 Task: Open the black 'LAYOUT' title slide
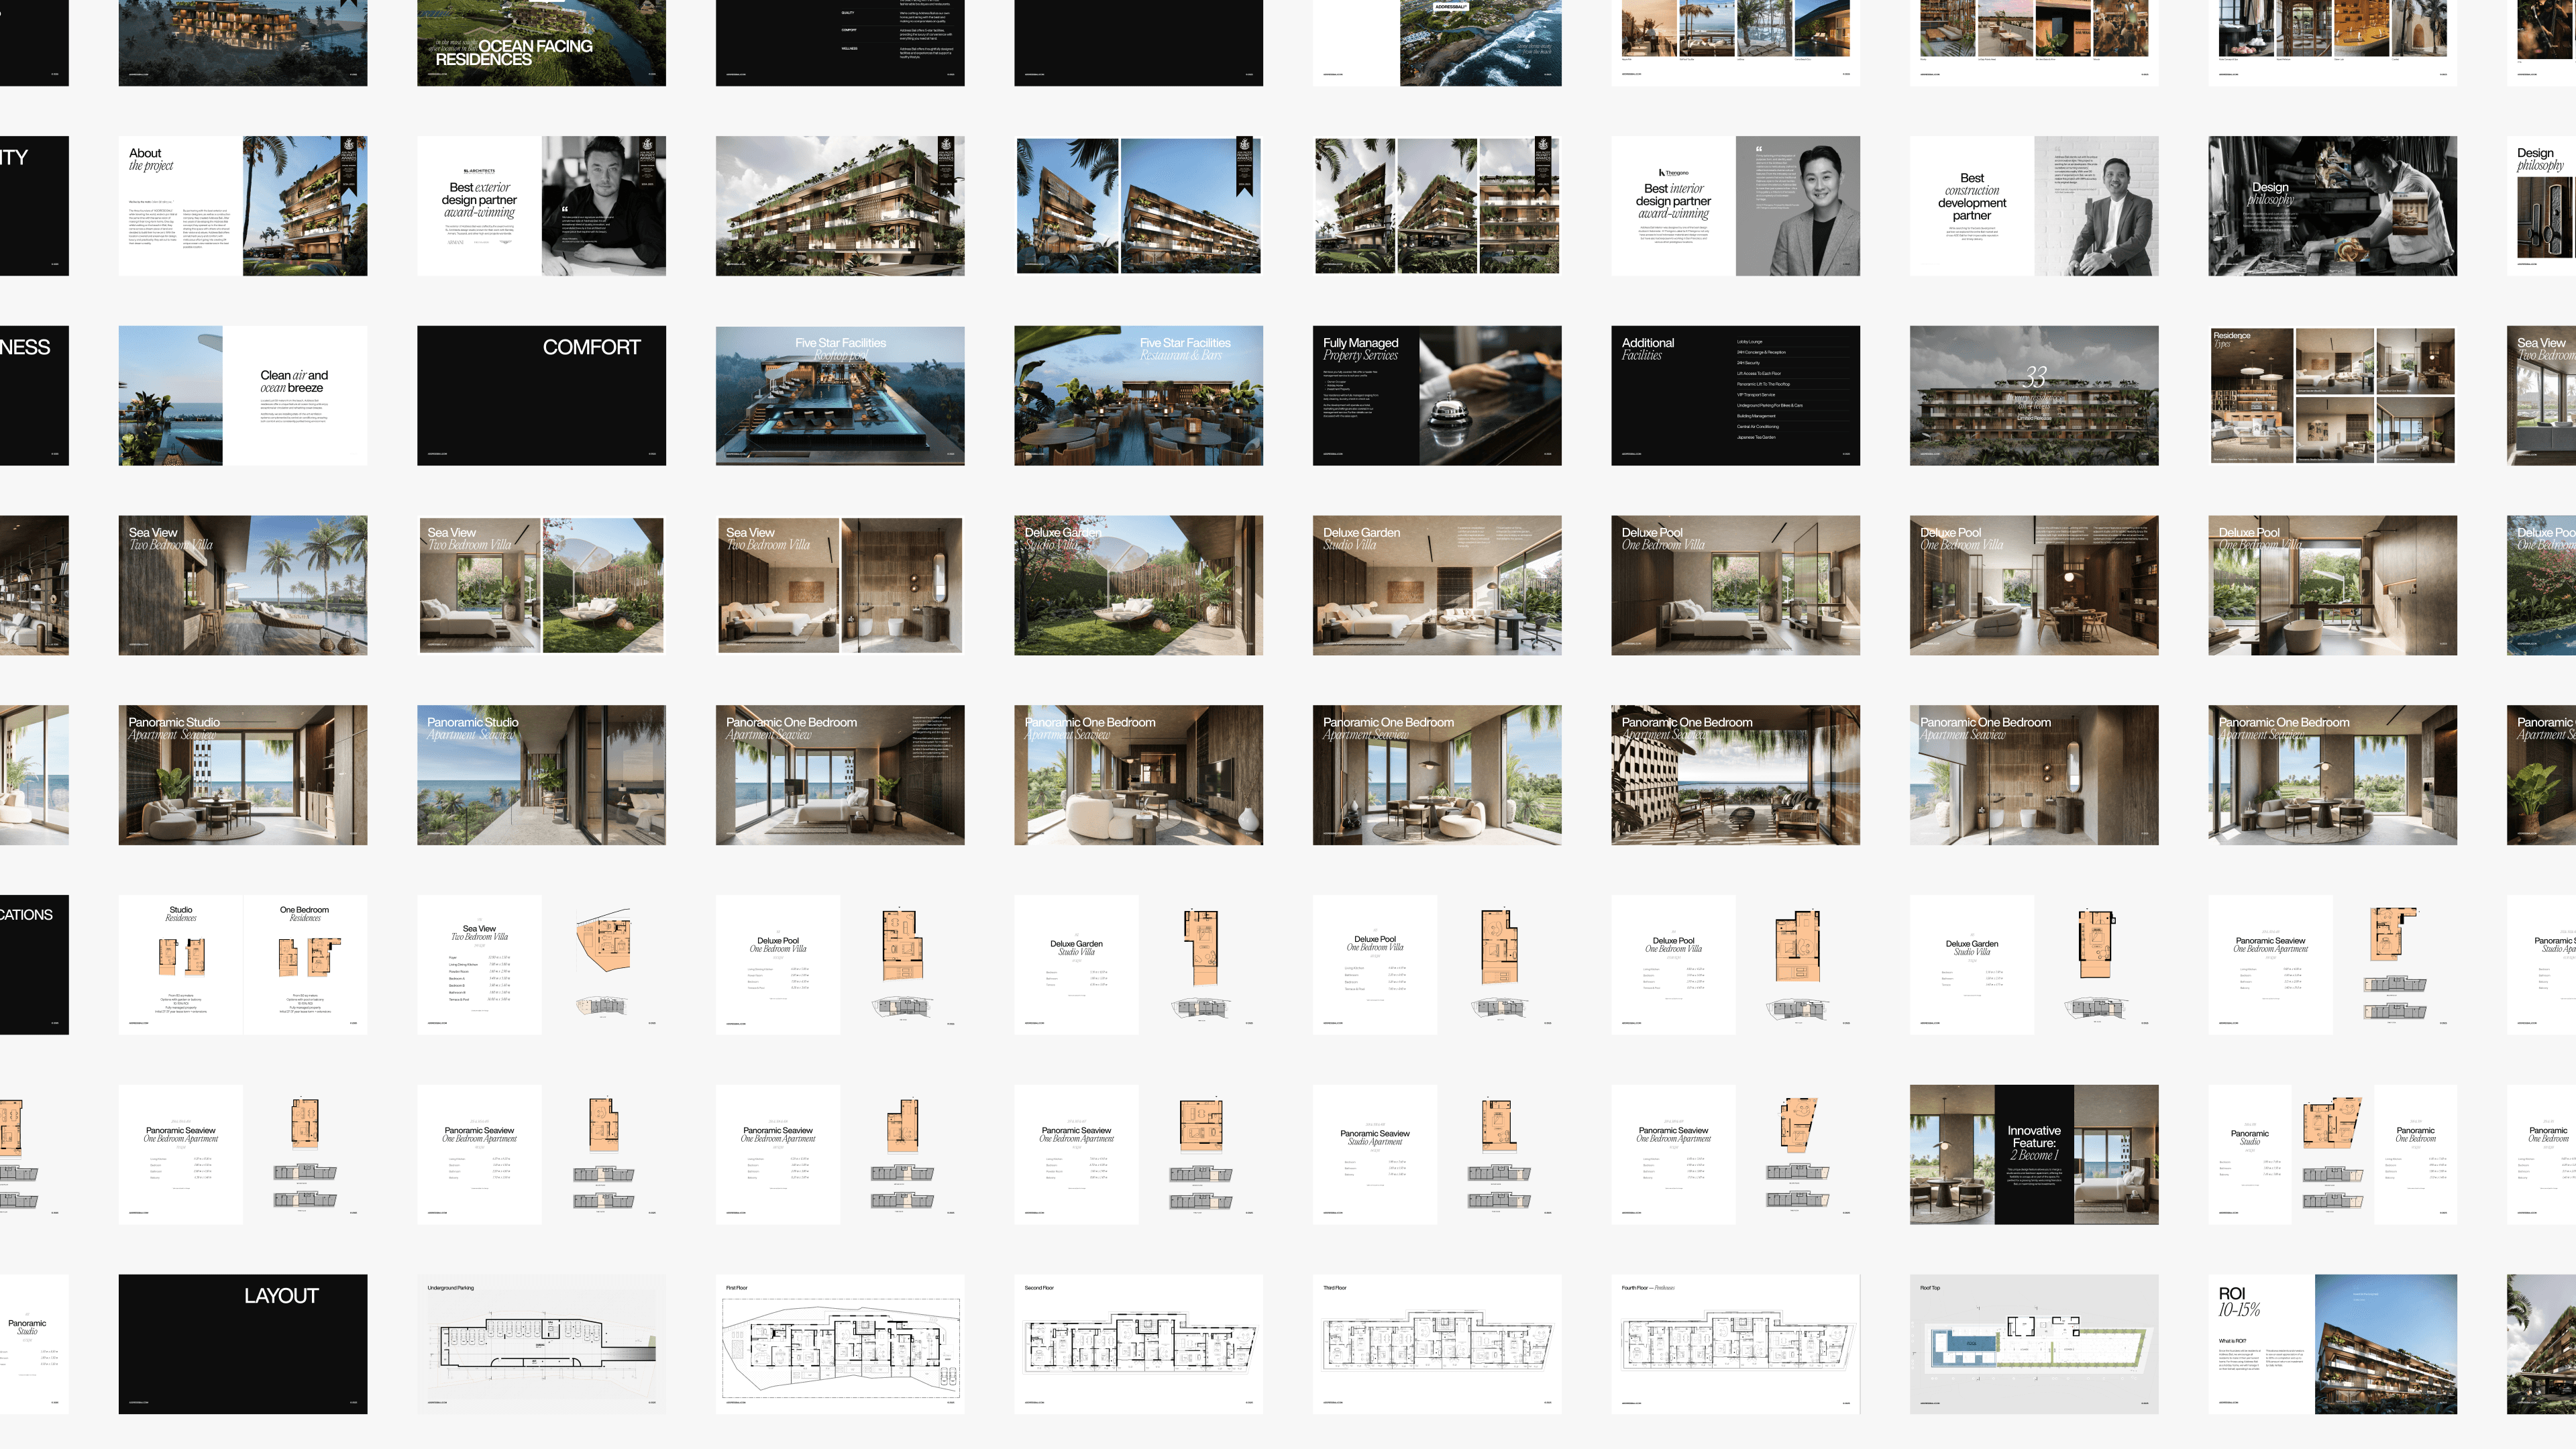pyautogui.click(x=242, y=1343)
